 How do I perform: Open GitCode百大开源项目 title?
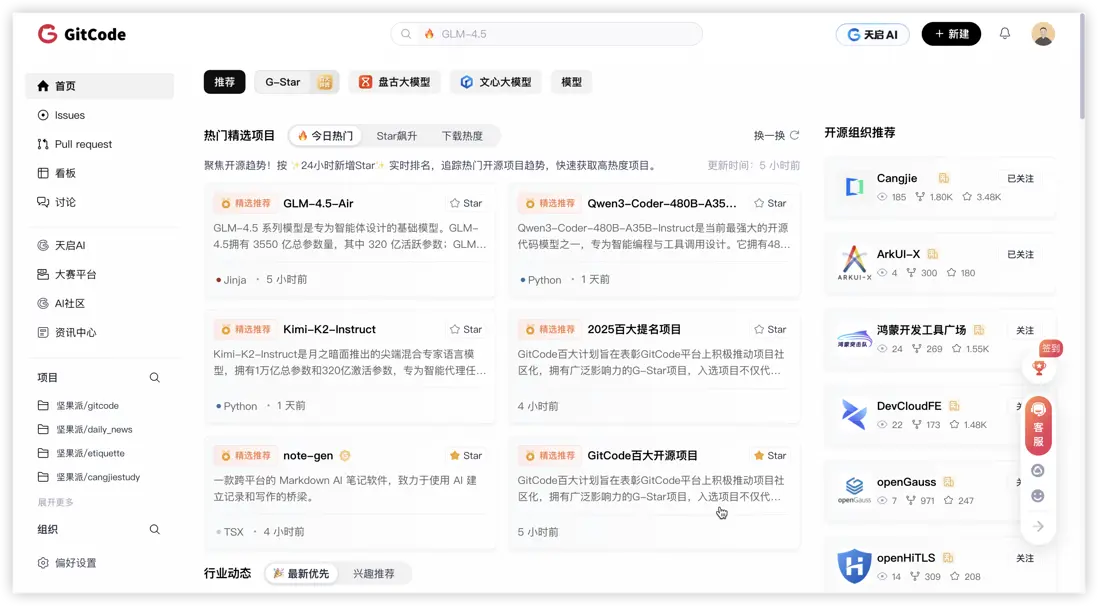pos(642,455)
